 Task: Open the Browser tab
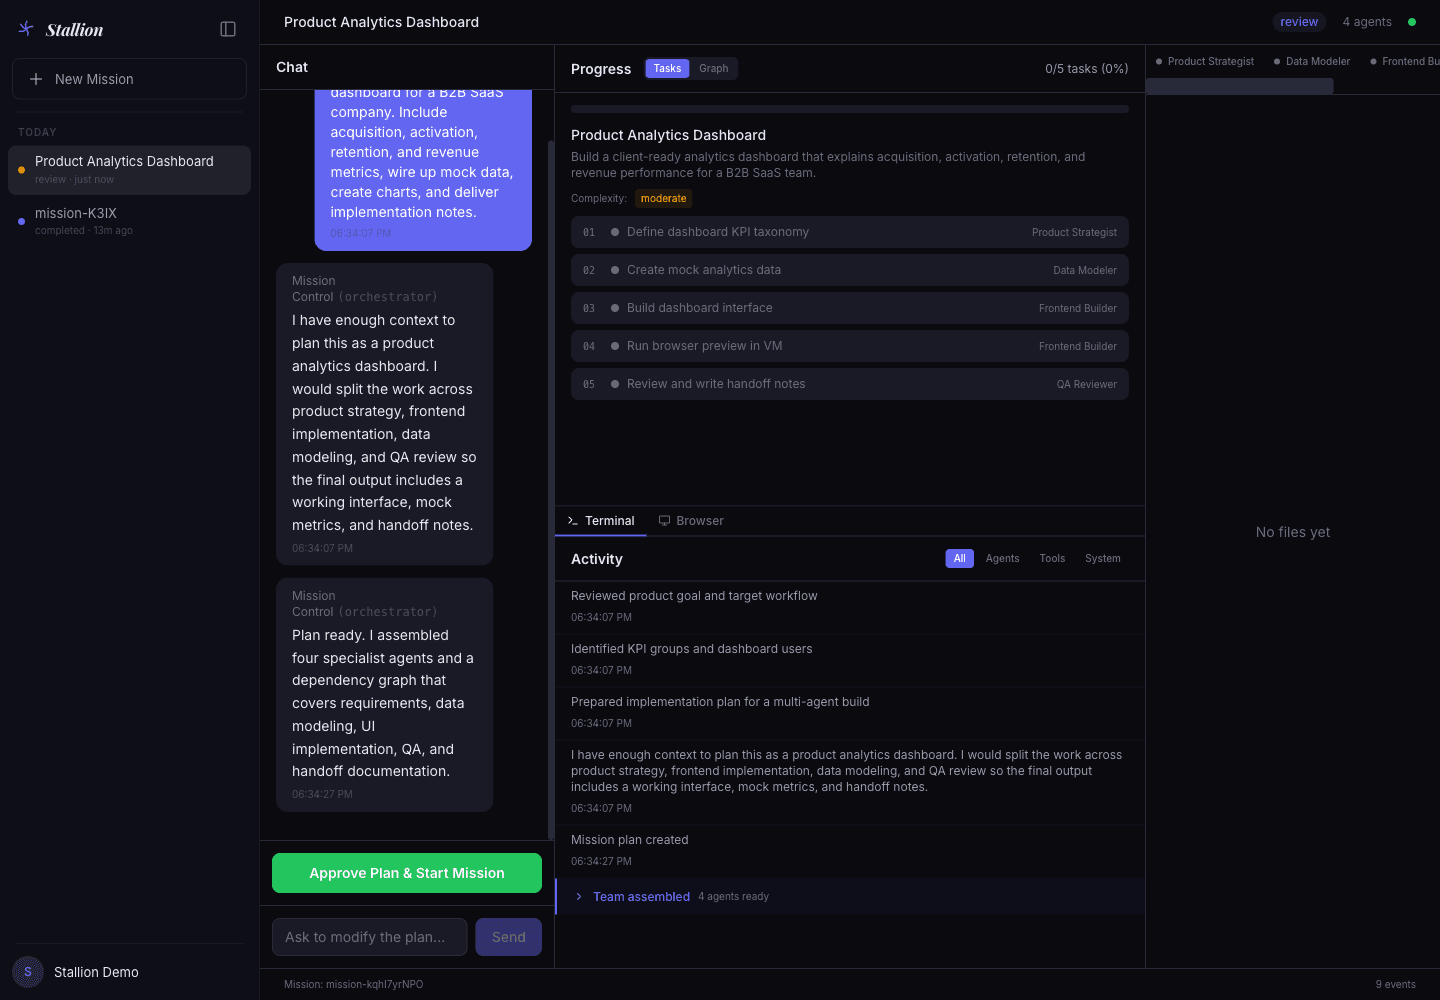pos(691,521)
